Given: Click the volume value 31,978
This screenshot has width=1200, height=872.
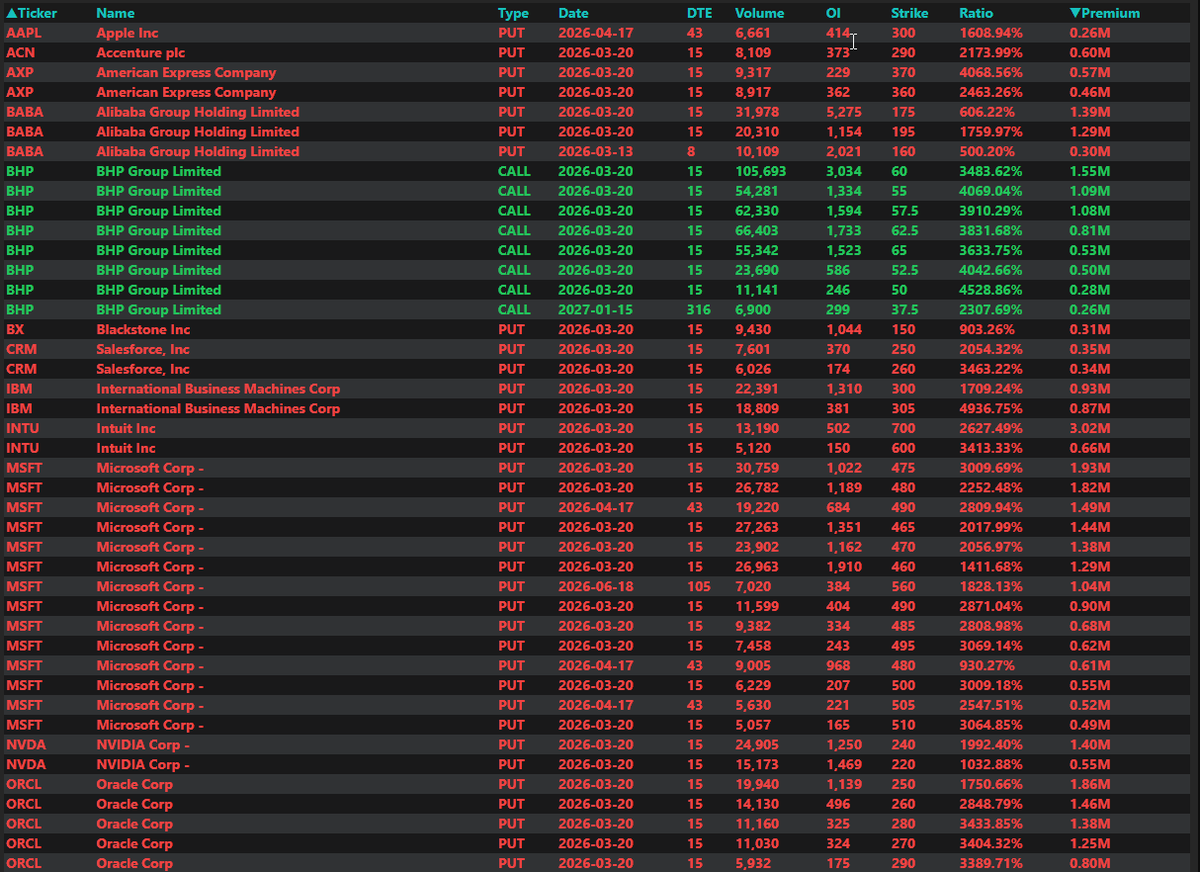Looking at the screenshot, I should 757,112.
